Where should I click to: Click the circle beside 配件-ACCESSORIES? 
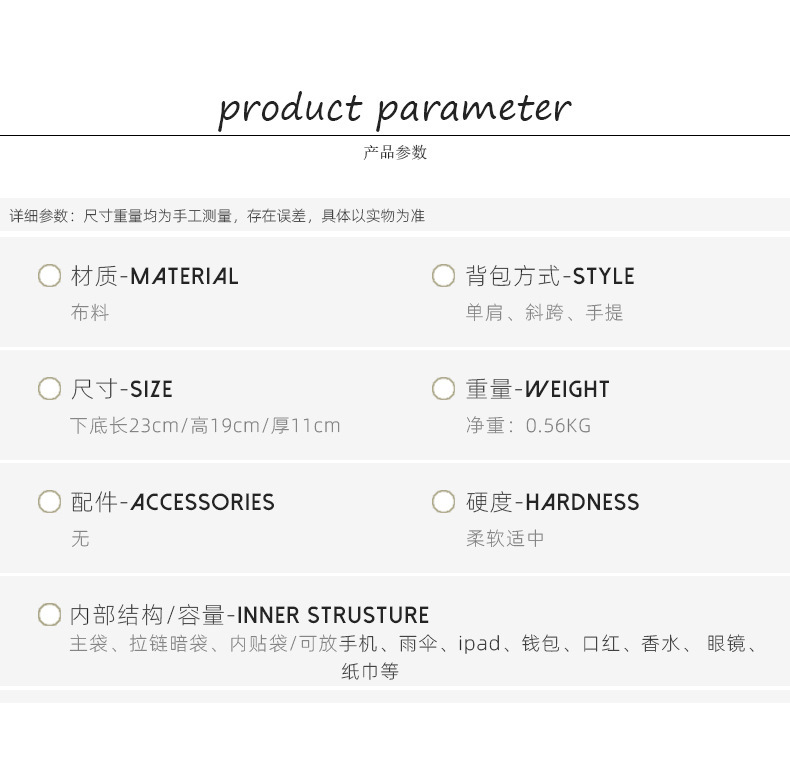[49, 501]
